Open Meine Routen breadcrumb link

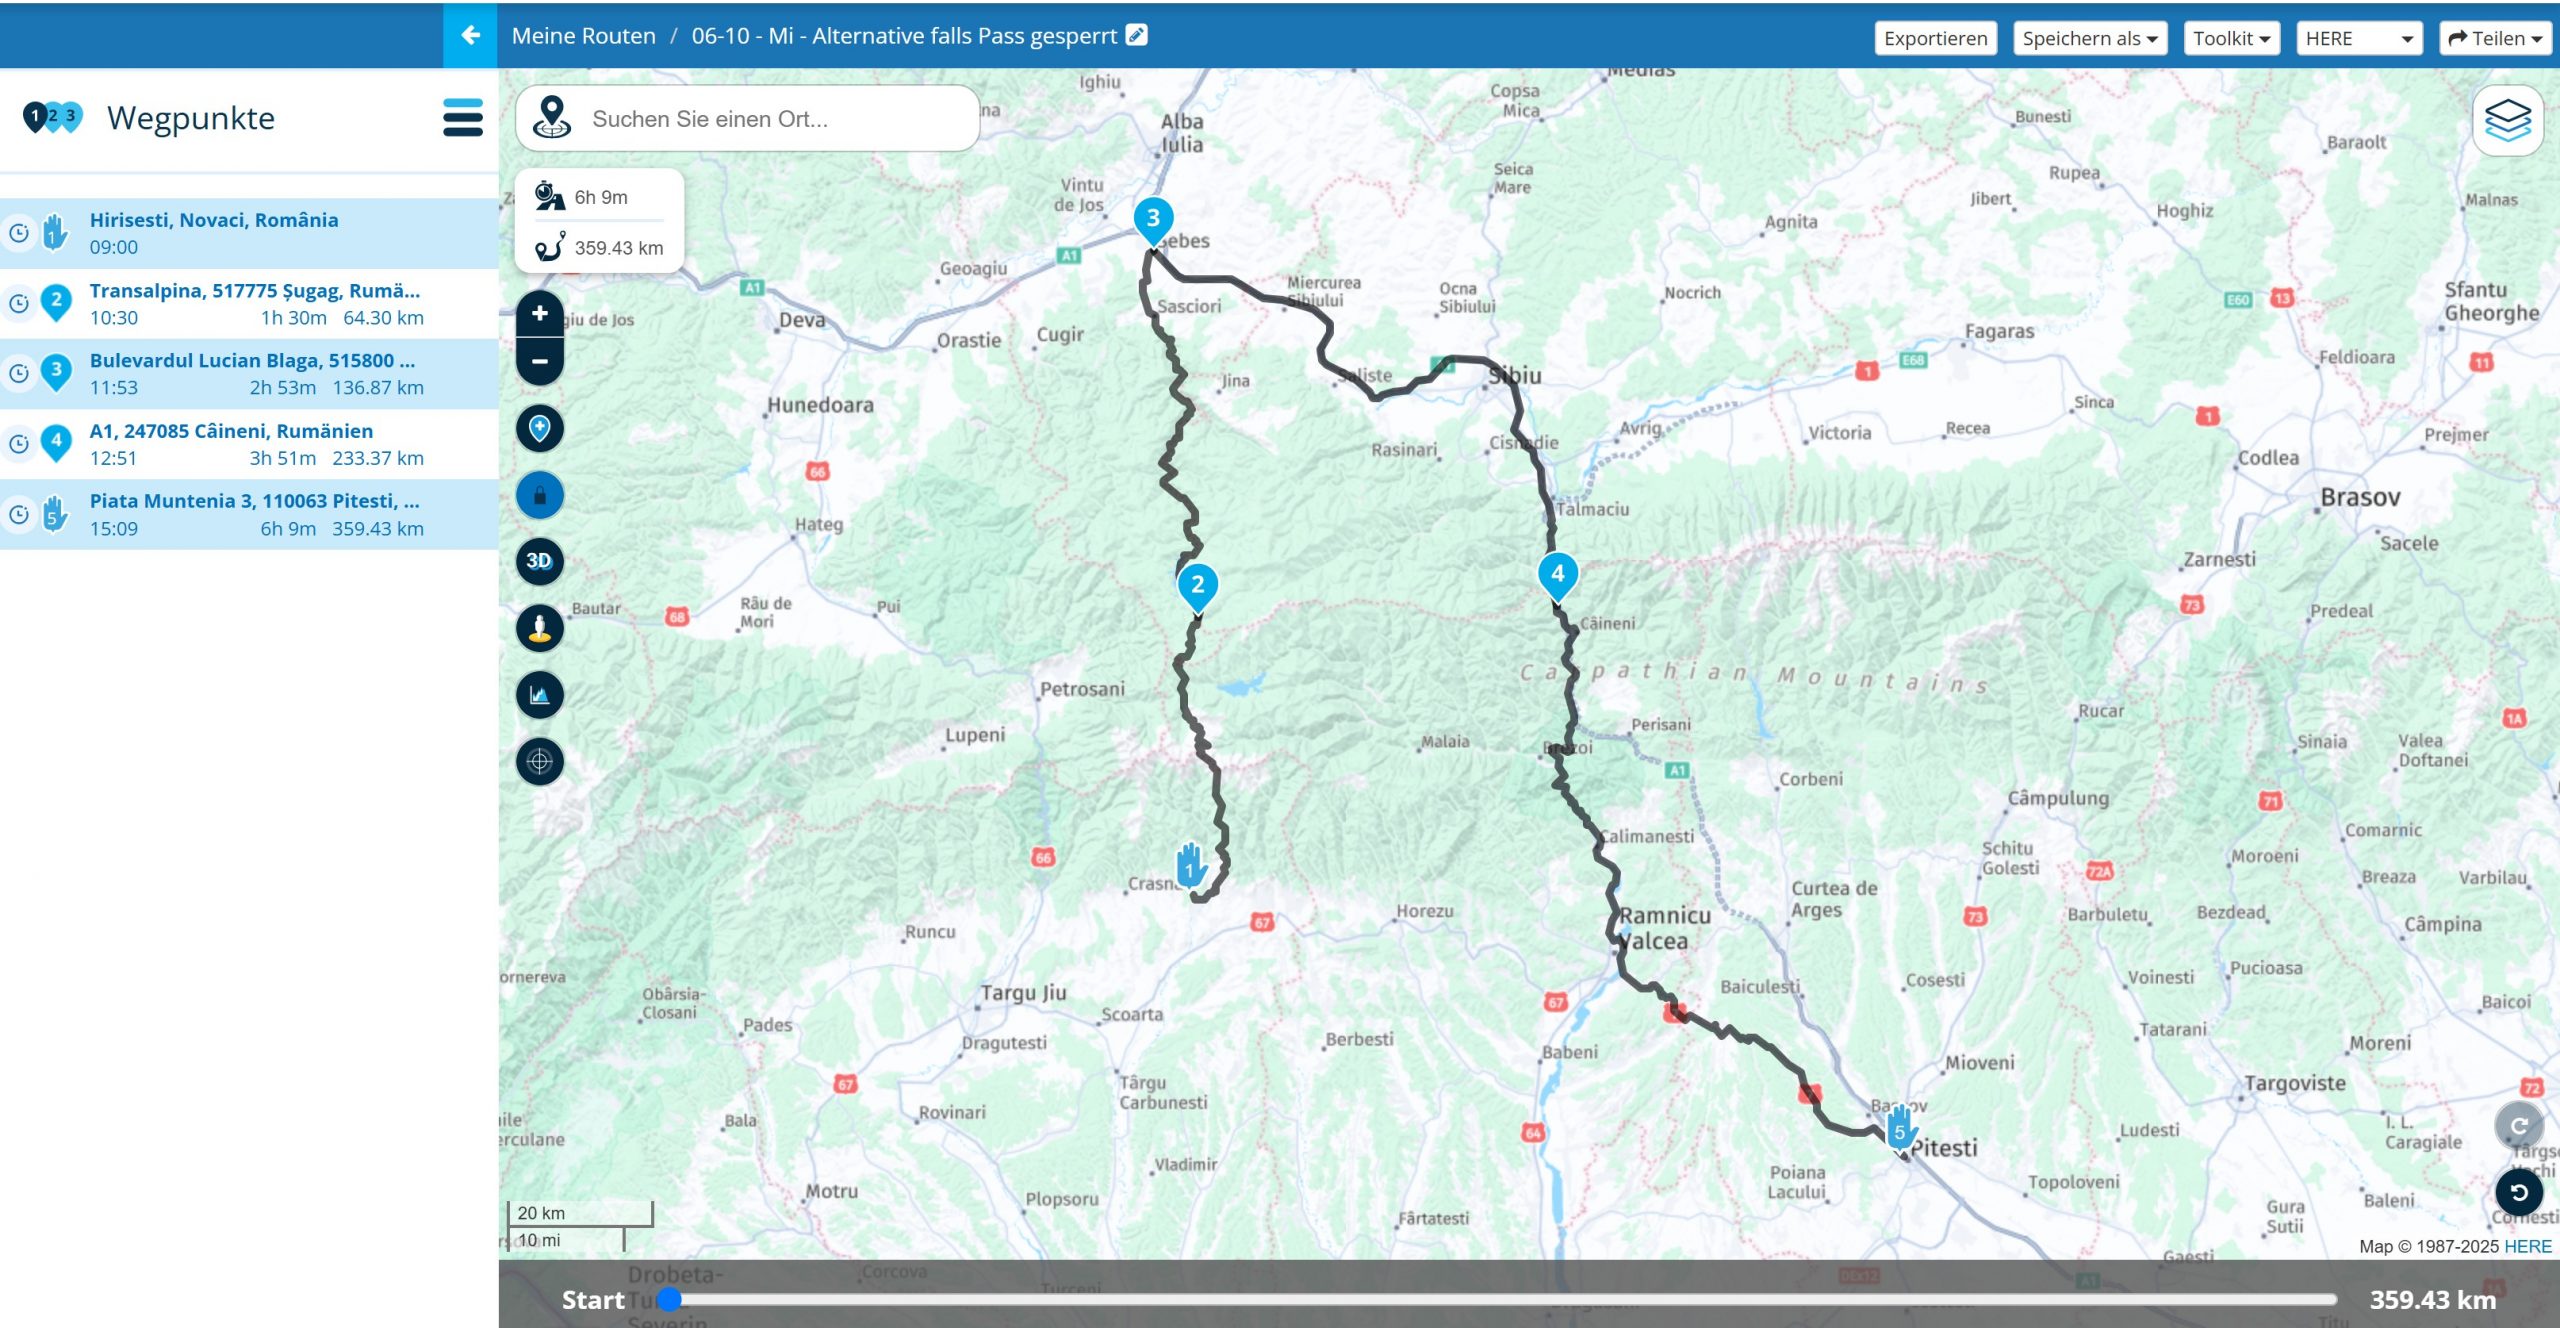coord(583,36)
